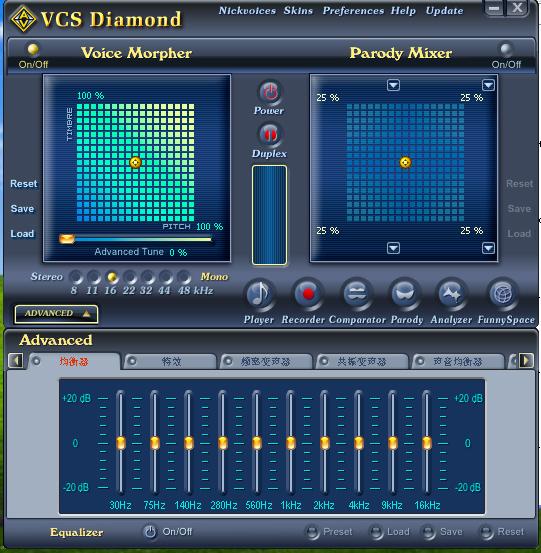Click Voice Morpher Reset
The height and width of the screenshot is (553, 541).
(x=23, y=184)
